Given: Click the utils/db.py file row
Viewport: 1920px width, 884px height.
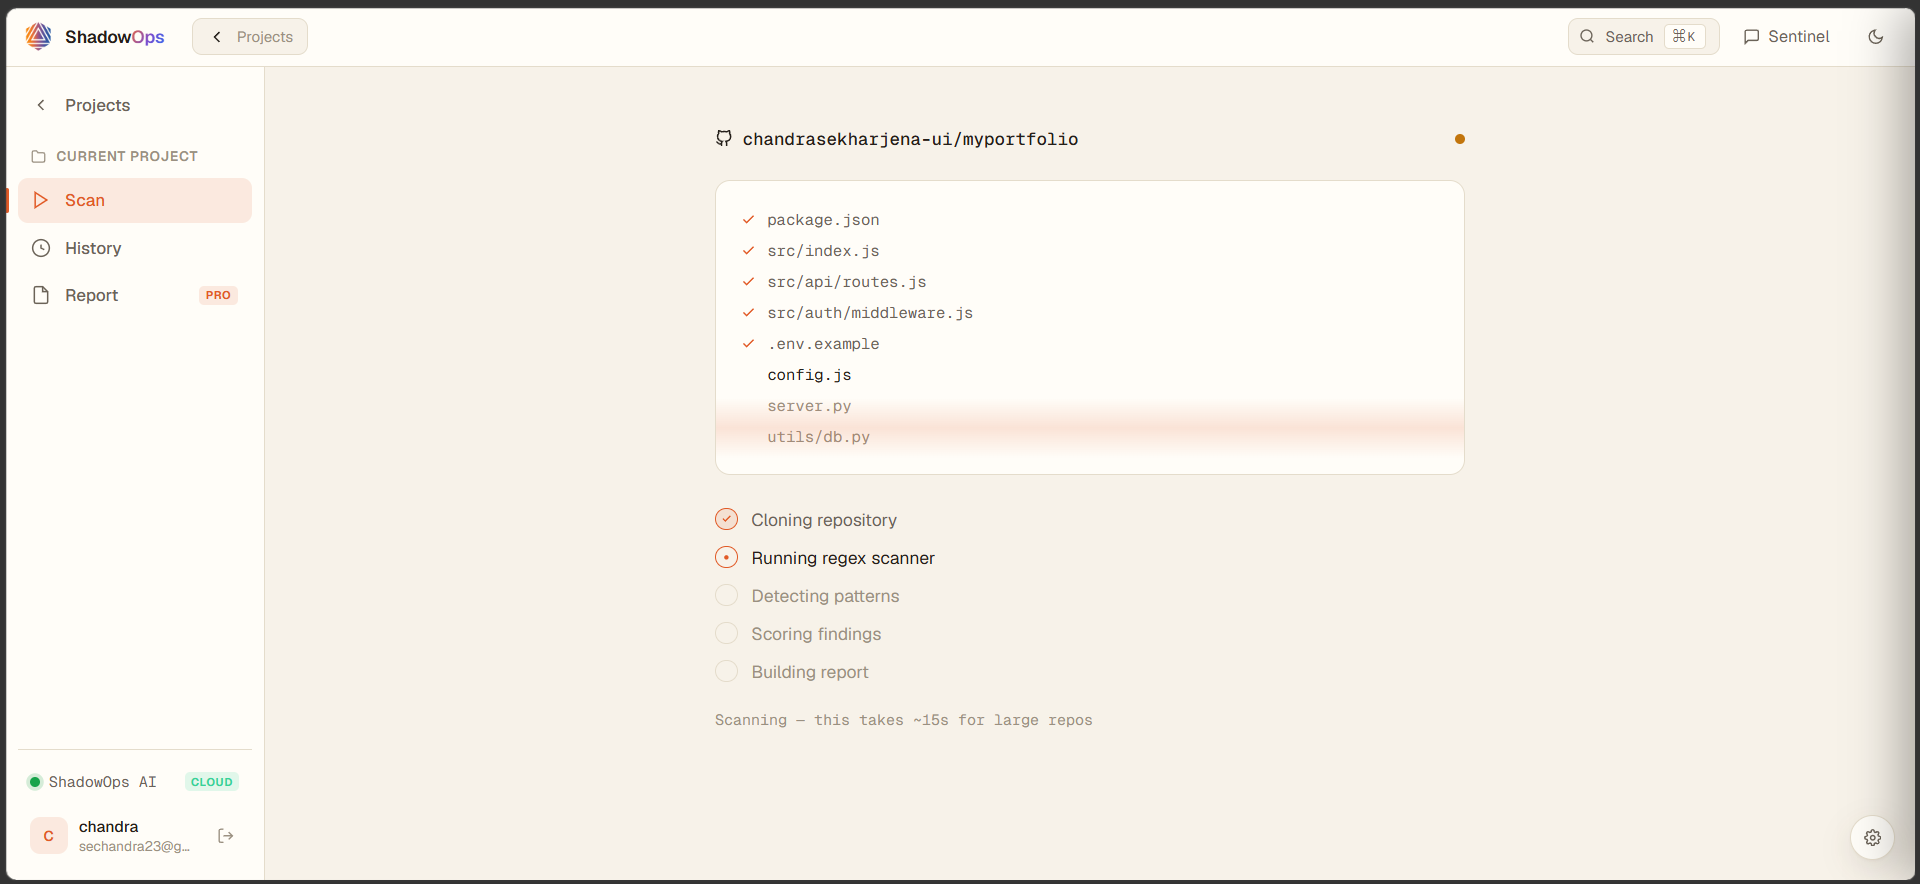Looking at the screenshot, I should [x=1090, y=437].
